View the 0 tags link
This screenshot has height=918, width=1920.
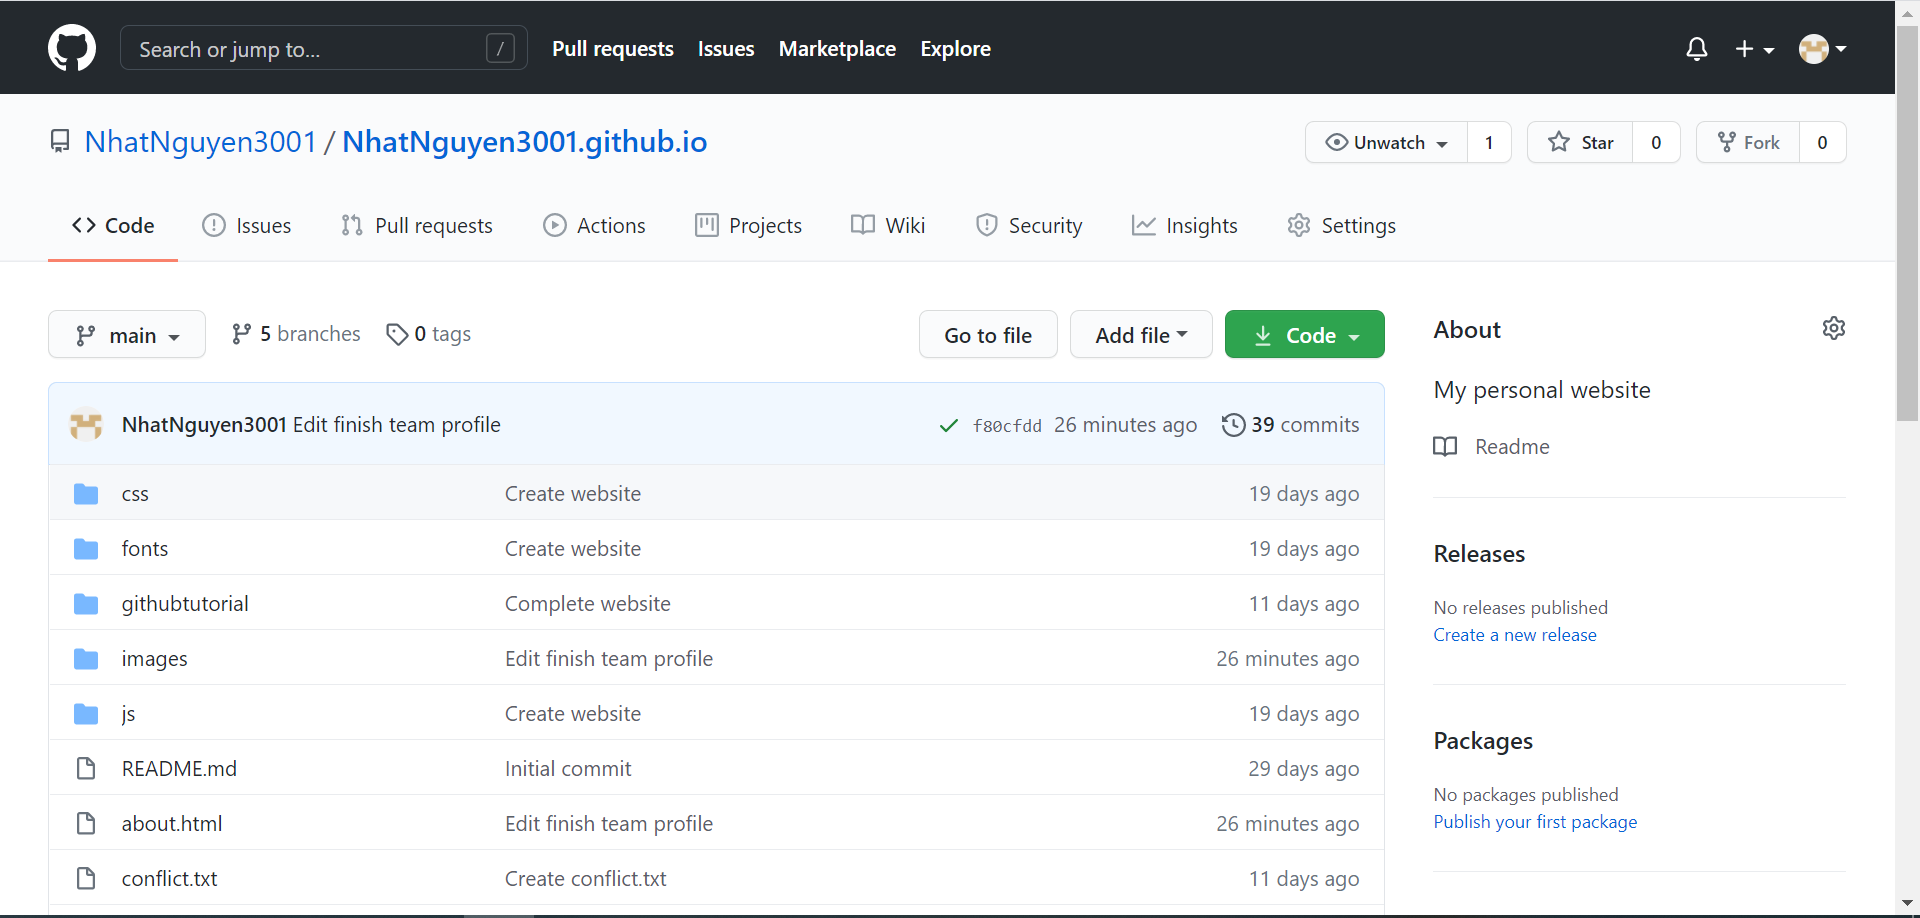(429, 334)
